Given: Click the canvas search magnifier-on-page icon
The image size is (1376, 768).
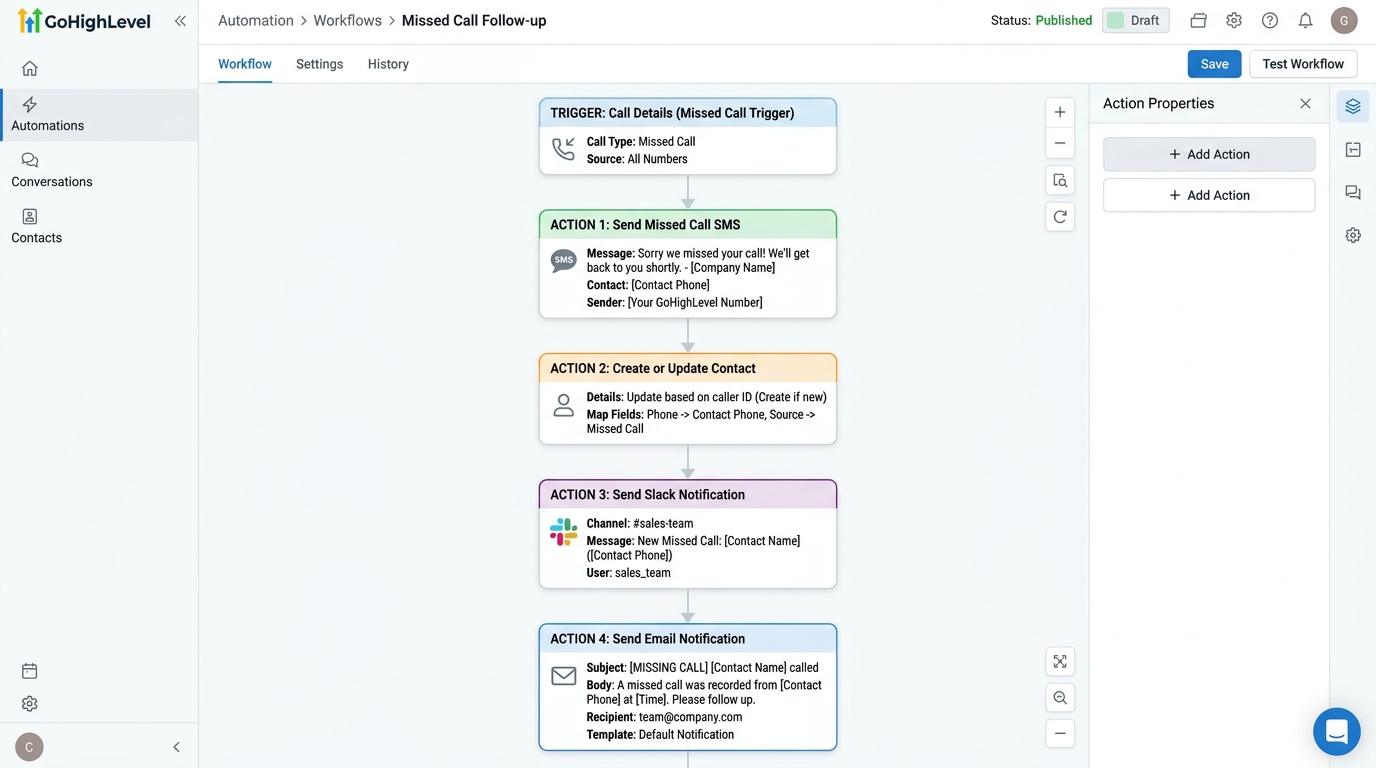Looking at the screenshot, I should pyautogui.click(x=1060, y=181).
